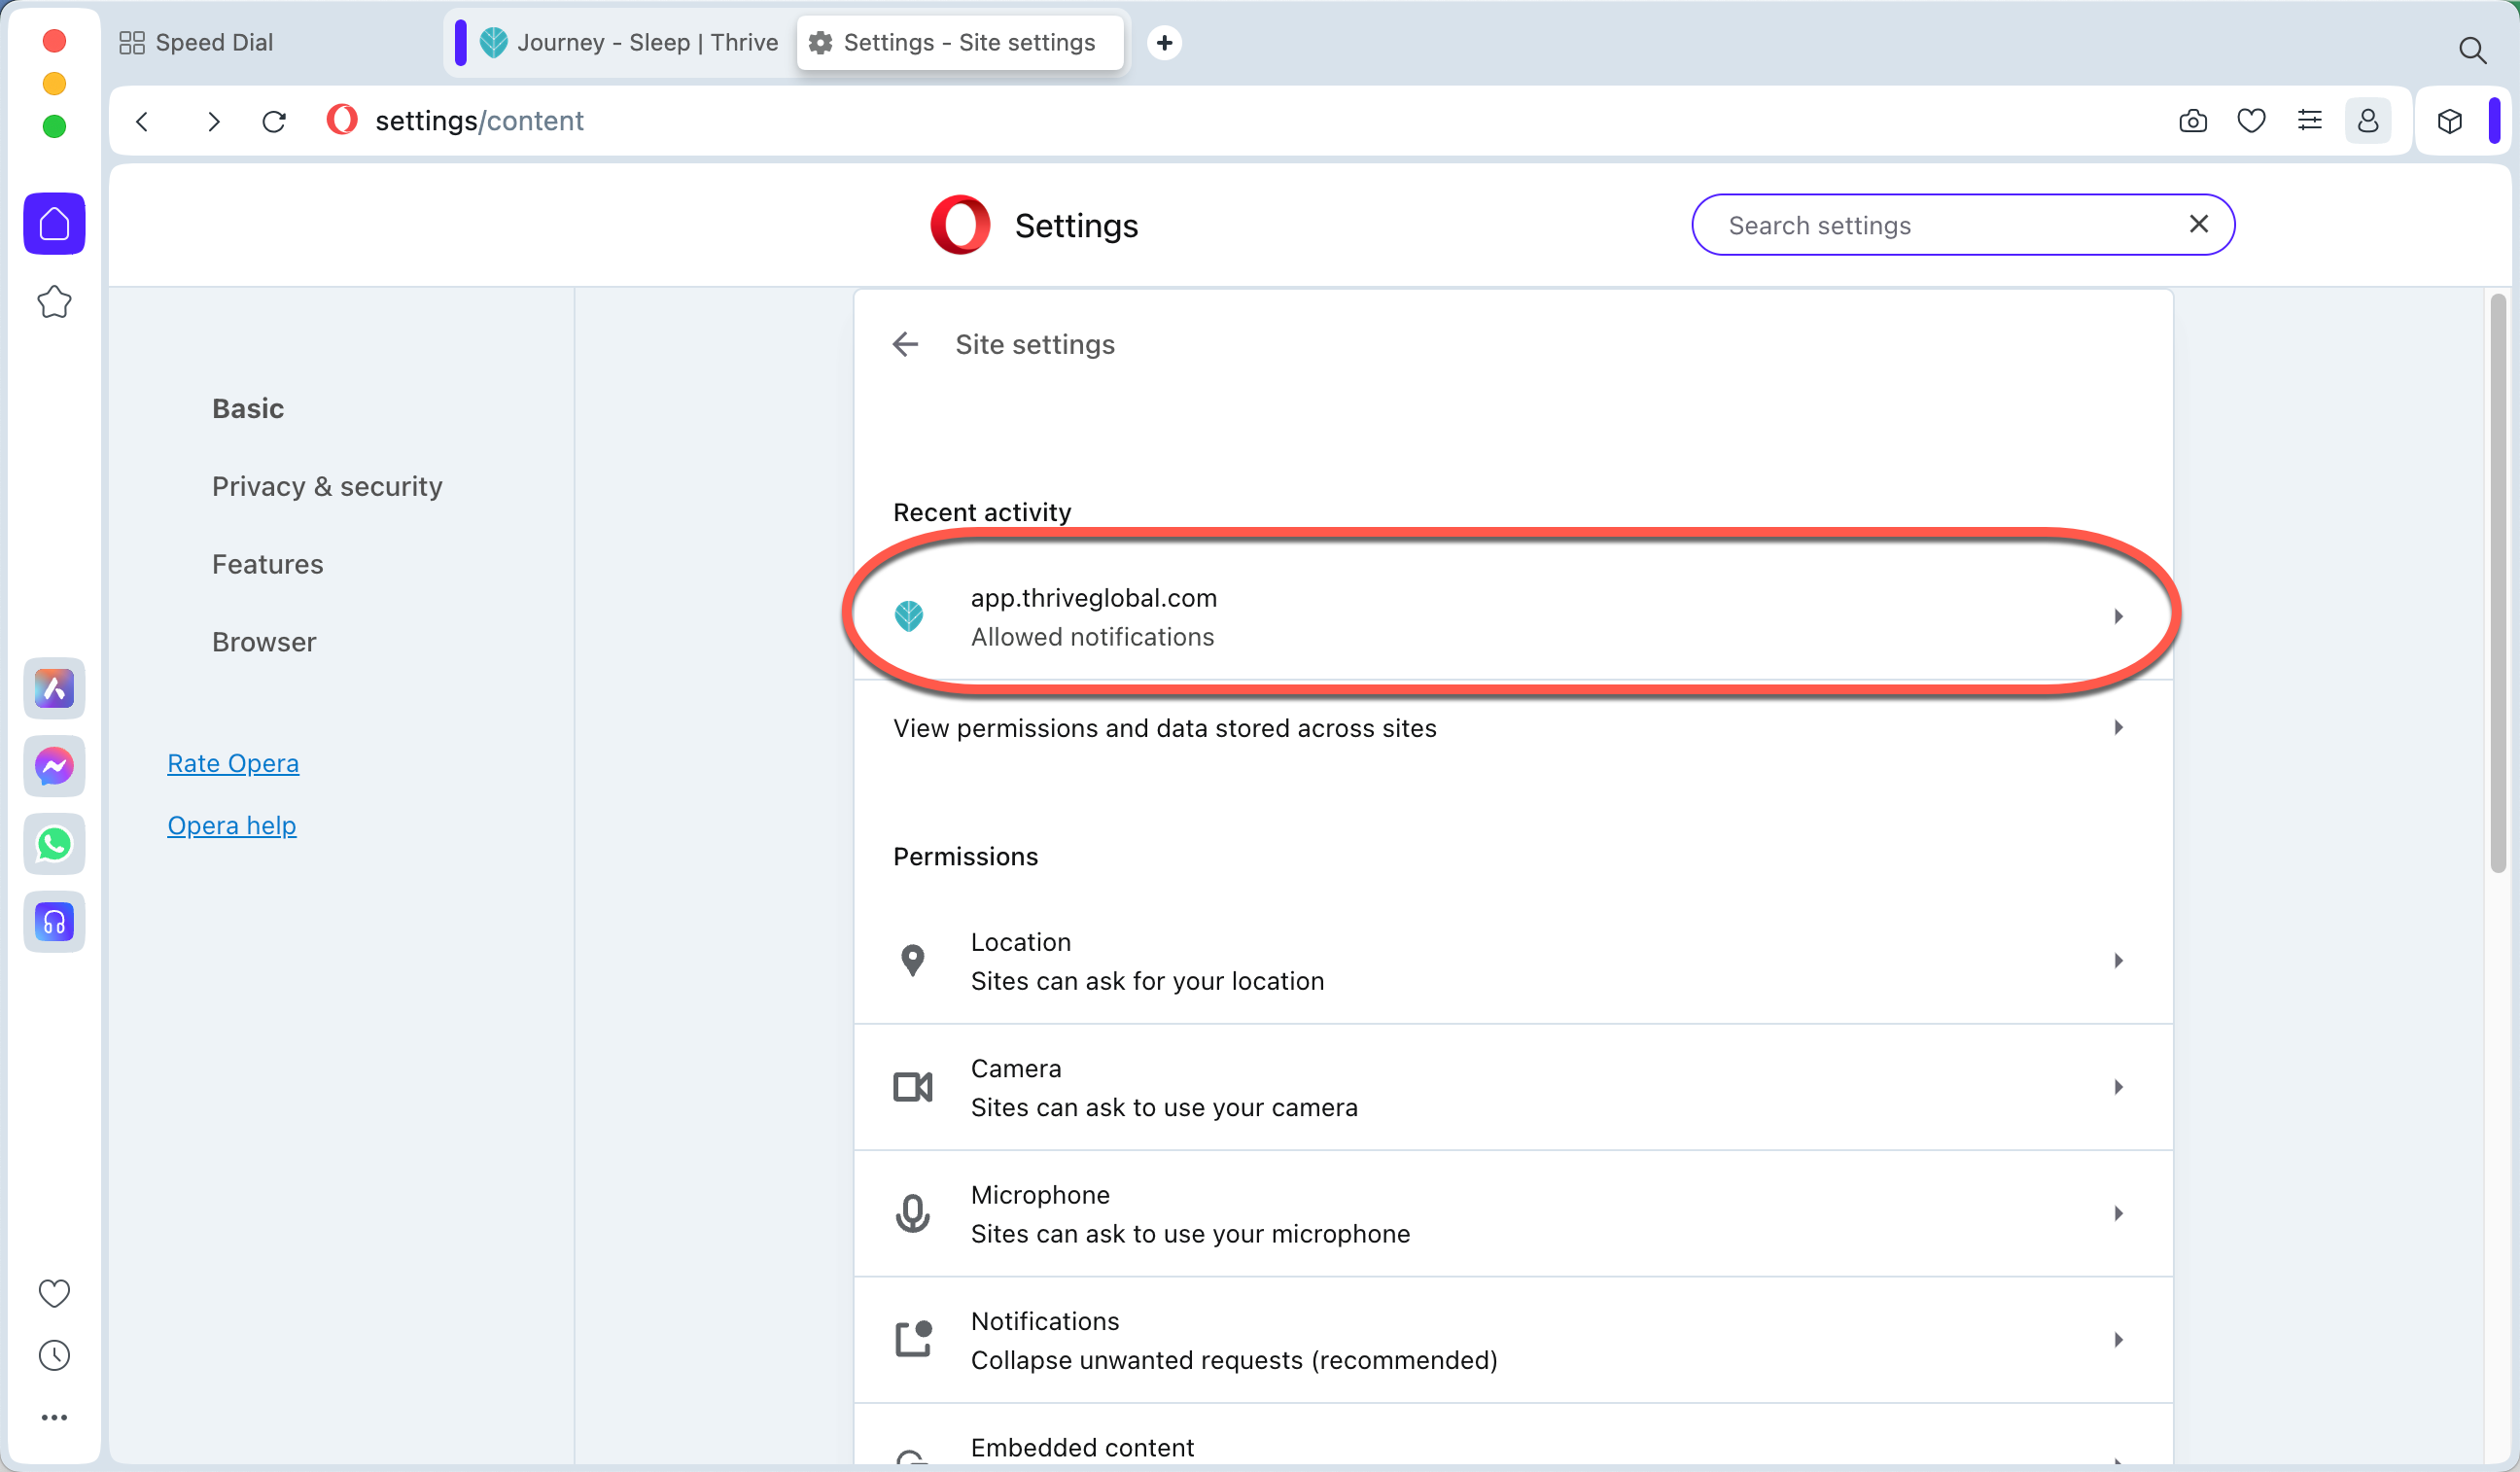
Task: Click the Opera icon in address bar
Action: 342,120
